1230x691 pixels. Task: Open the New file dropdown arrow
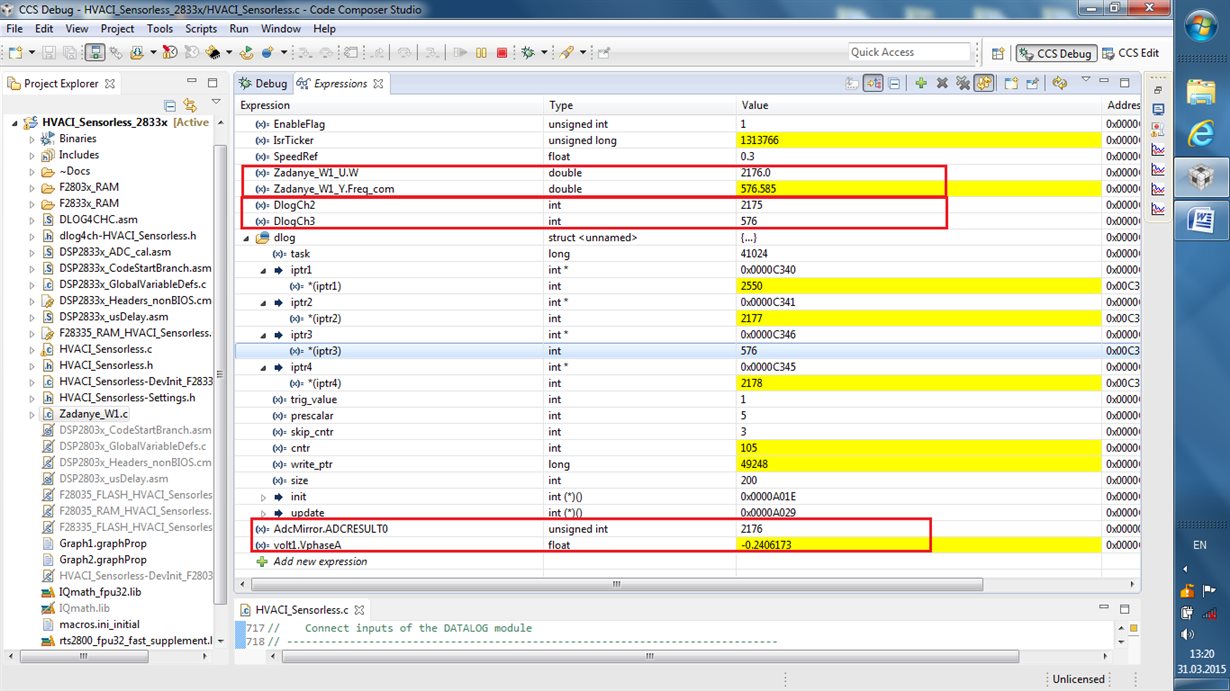coord(32,52)
